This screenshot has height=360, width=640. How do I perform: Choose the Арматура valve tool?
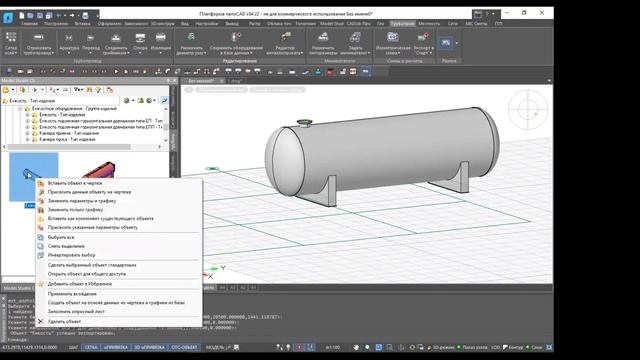point(69,43)
